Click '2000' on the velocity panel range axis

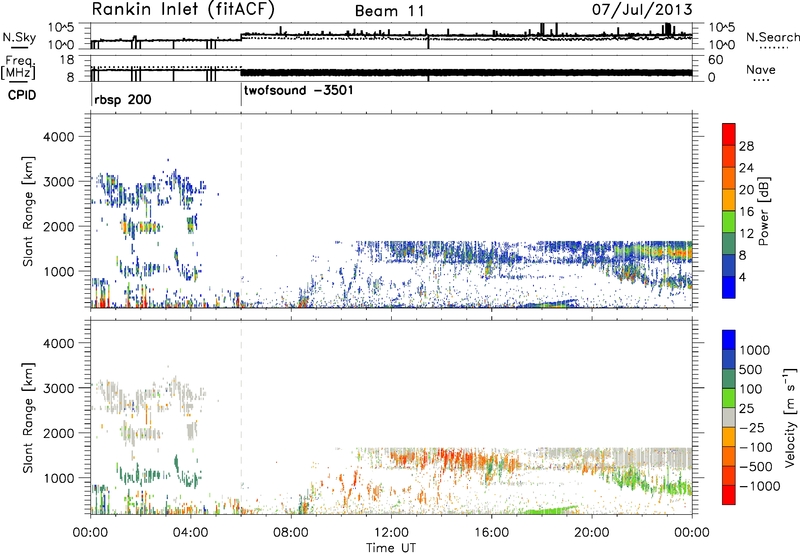[58, 433]
